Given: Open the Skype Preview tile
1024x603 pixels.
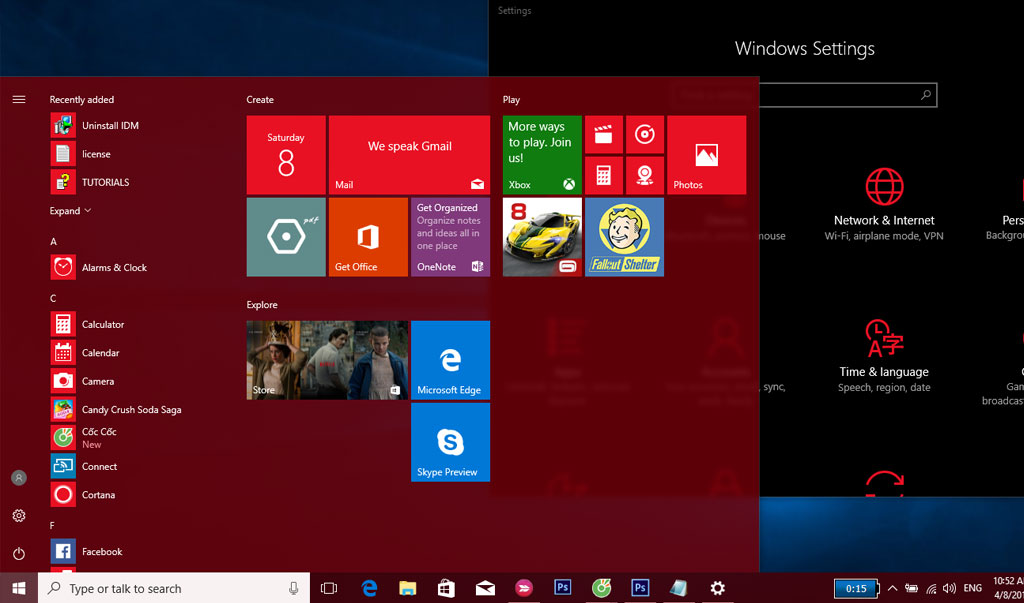Looking at the screenshot, I should tap(450, 442).
